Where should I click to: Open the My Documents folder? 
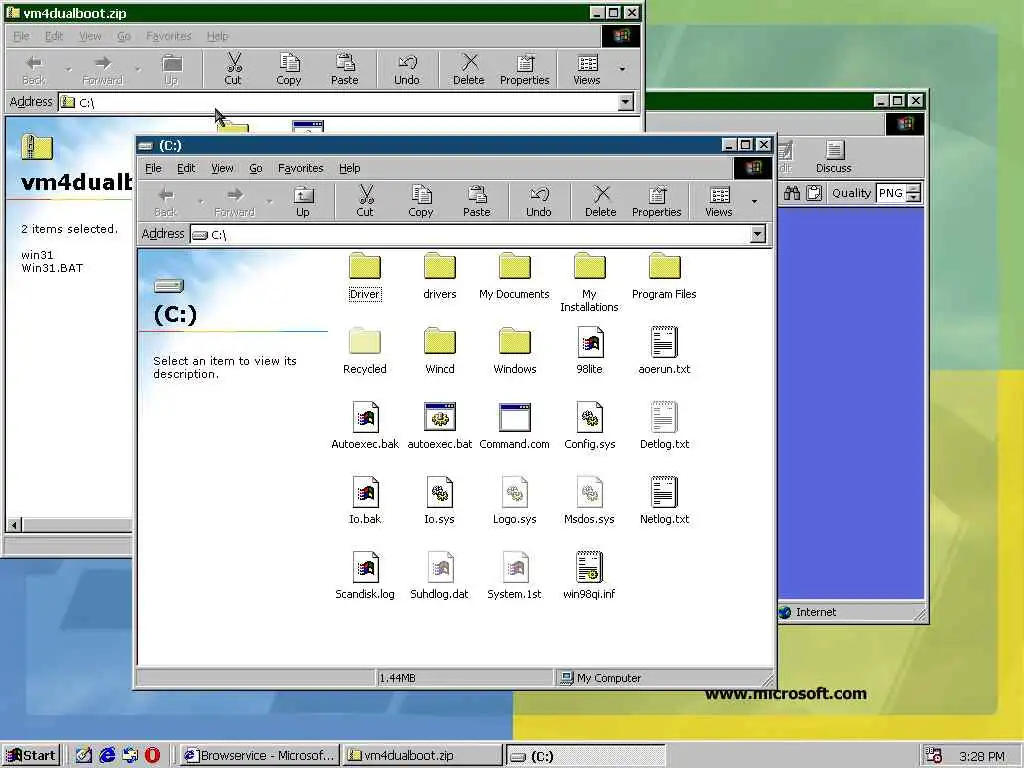(515, 276)
